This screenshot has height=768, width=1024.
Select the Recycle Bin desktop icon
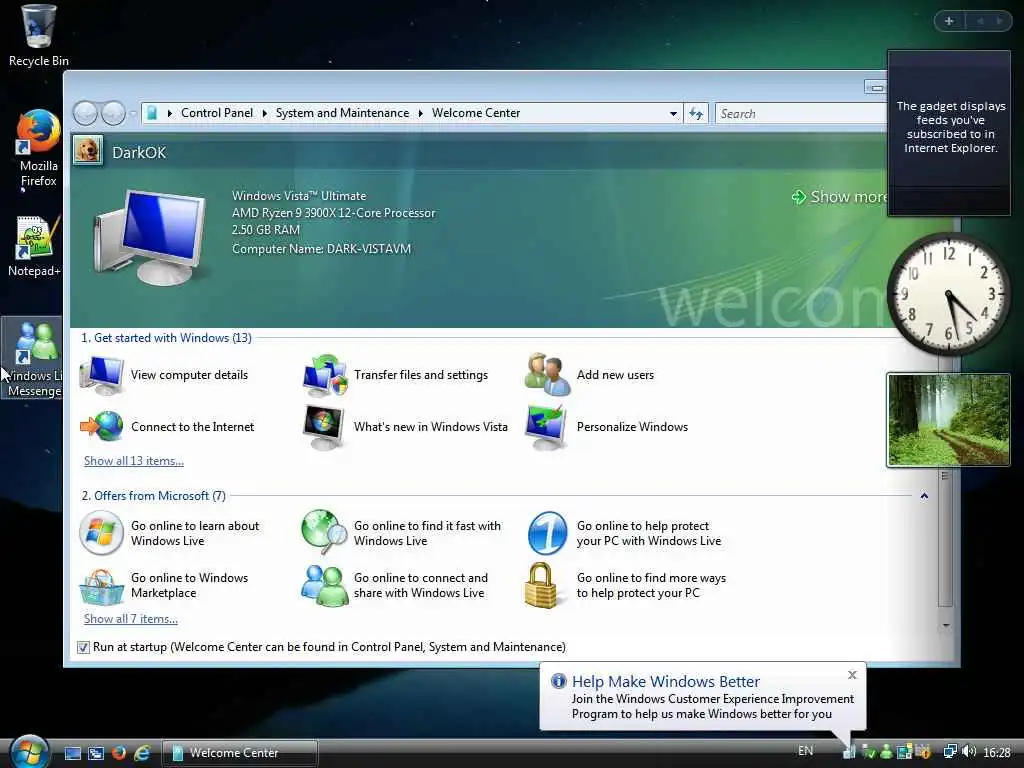tap(38, 36)
